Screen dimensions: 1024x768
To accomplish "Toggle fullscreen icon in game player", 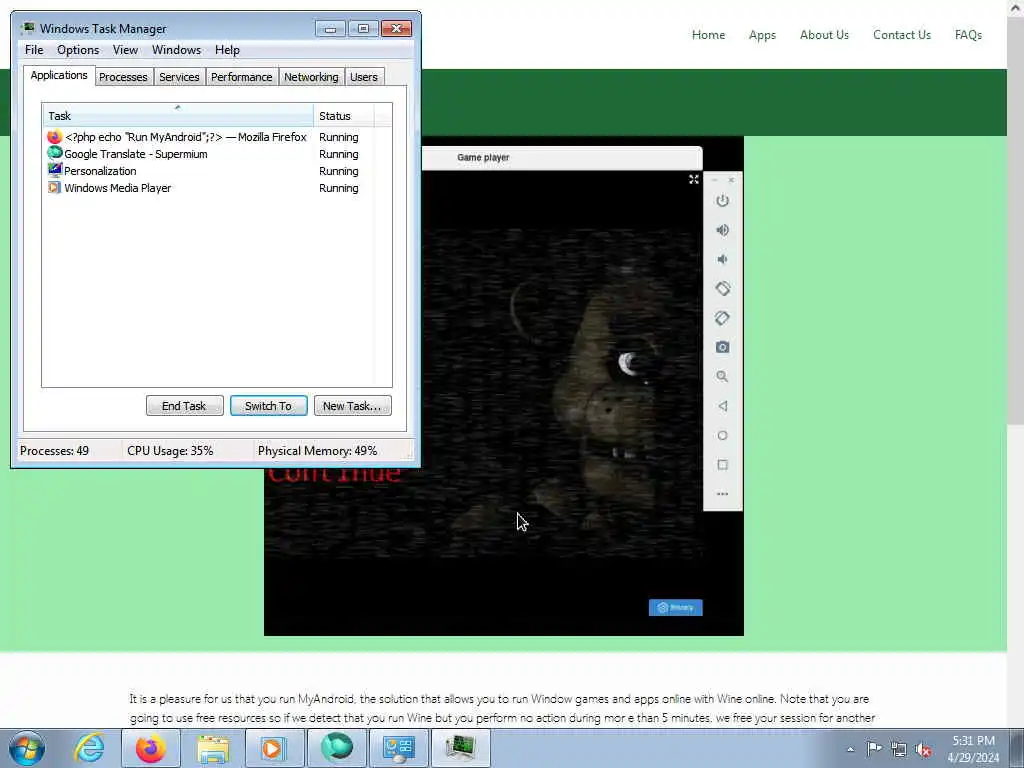I will 694,179.
